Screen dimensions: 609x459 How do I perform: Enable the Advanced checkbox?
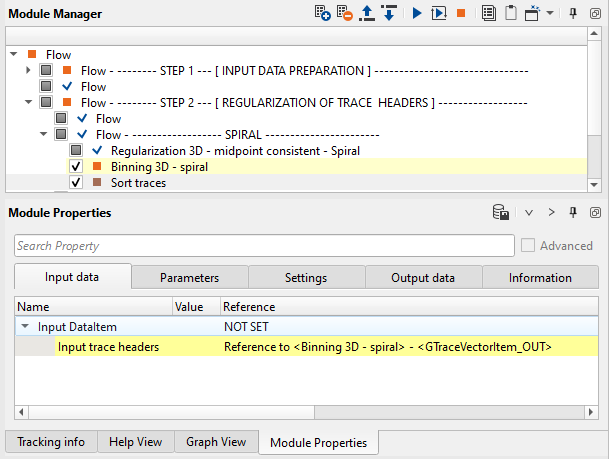coord(529,246)
